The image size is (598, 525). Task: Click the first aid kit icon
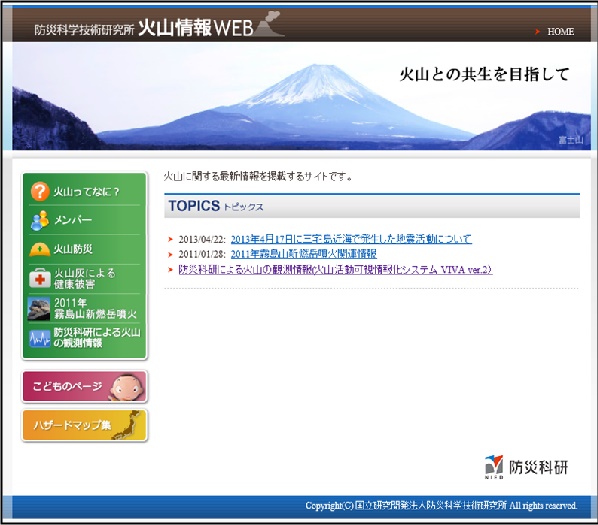[40, 278]
